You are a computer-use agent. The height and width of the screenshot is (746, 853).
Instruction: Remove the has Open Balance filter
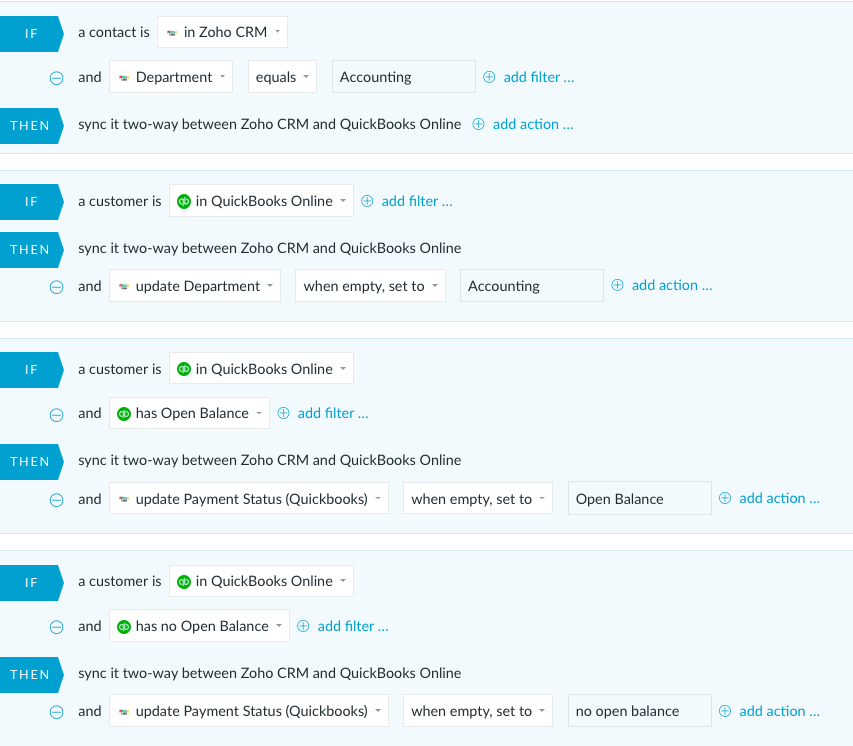(x=57, y=415)
